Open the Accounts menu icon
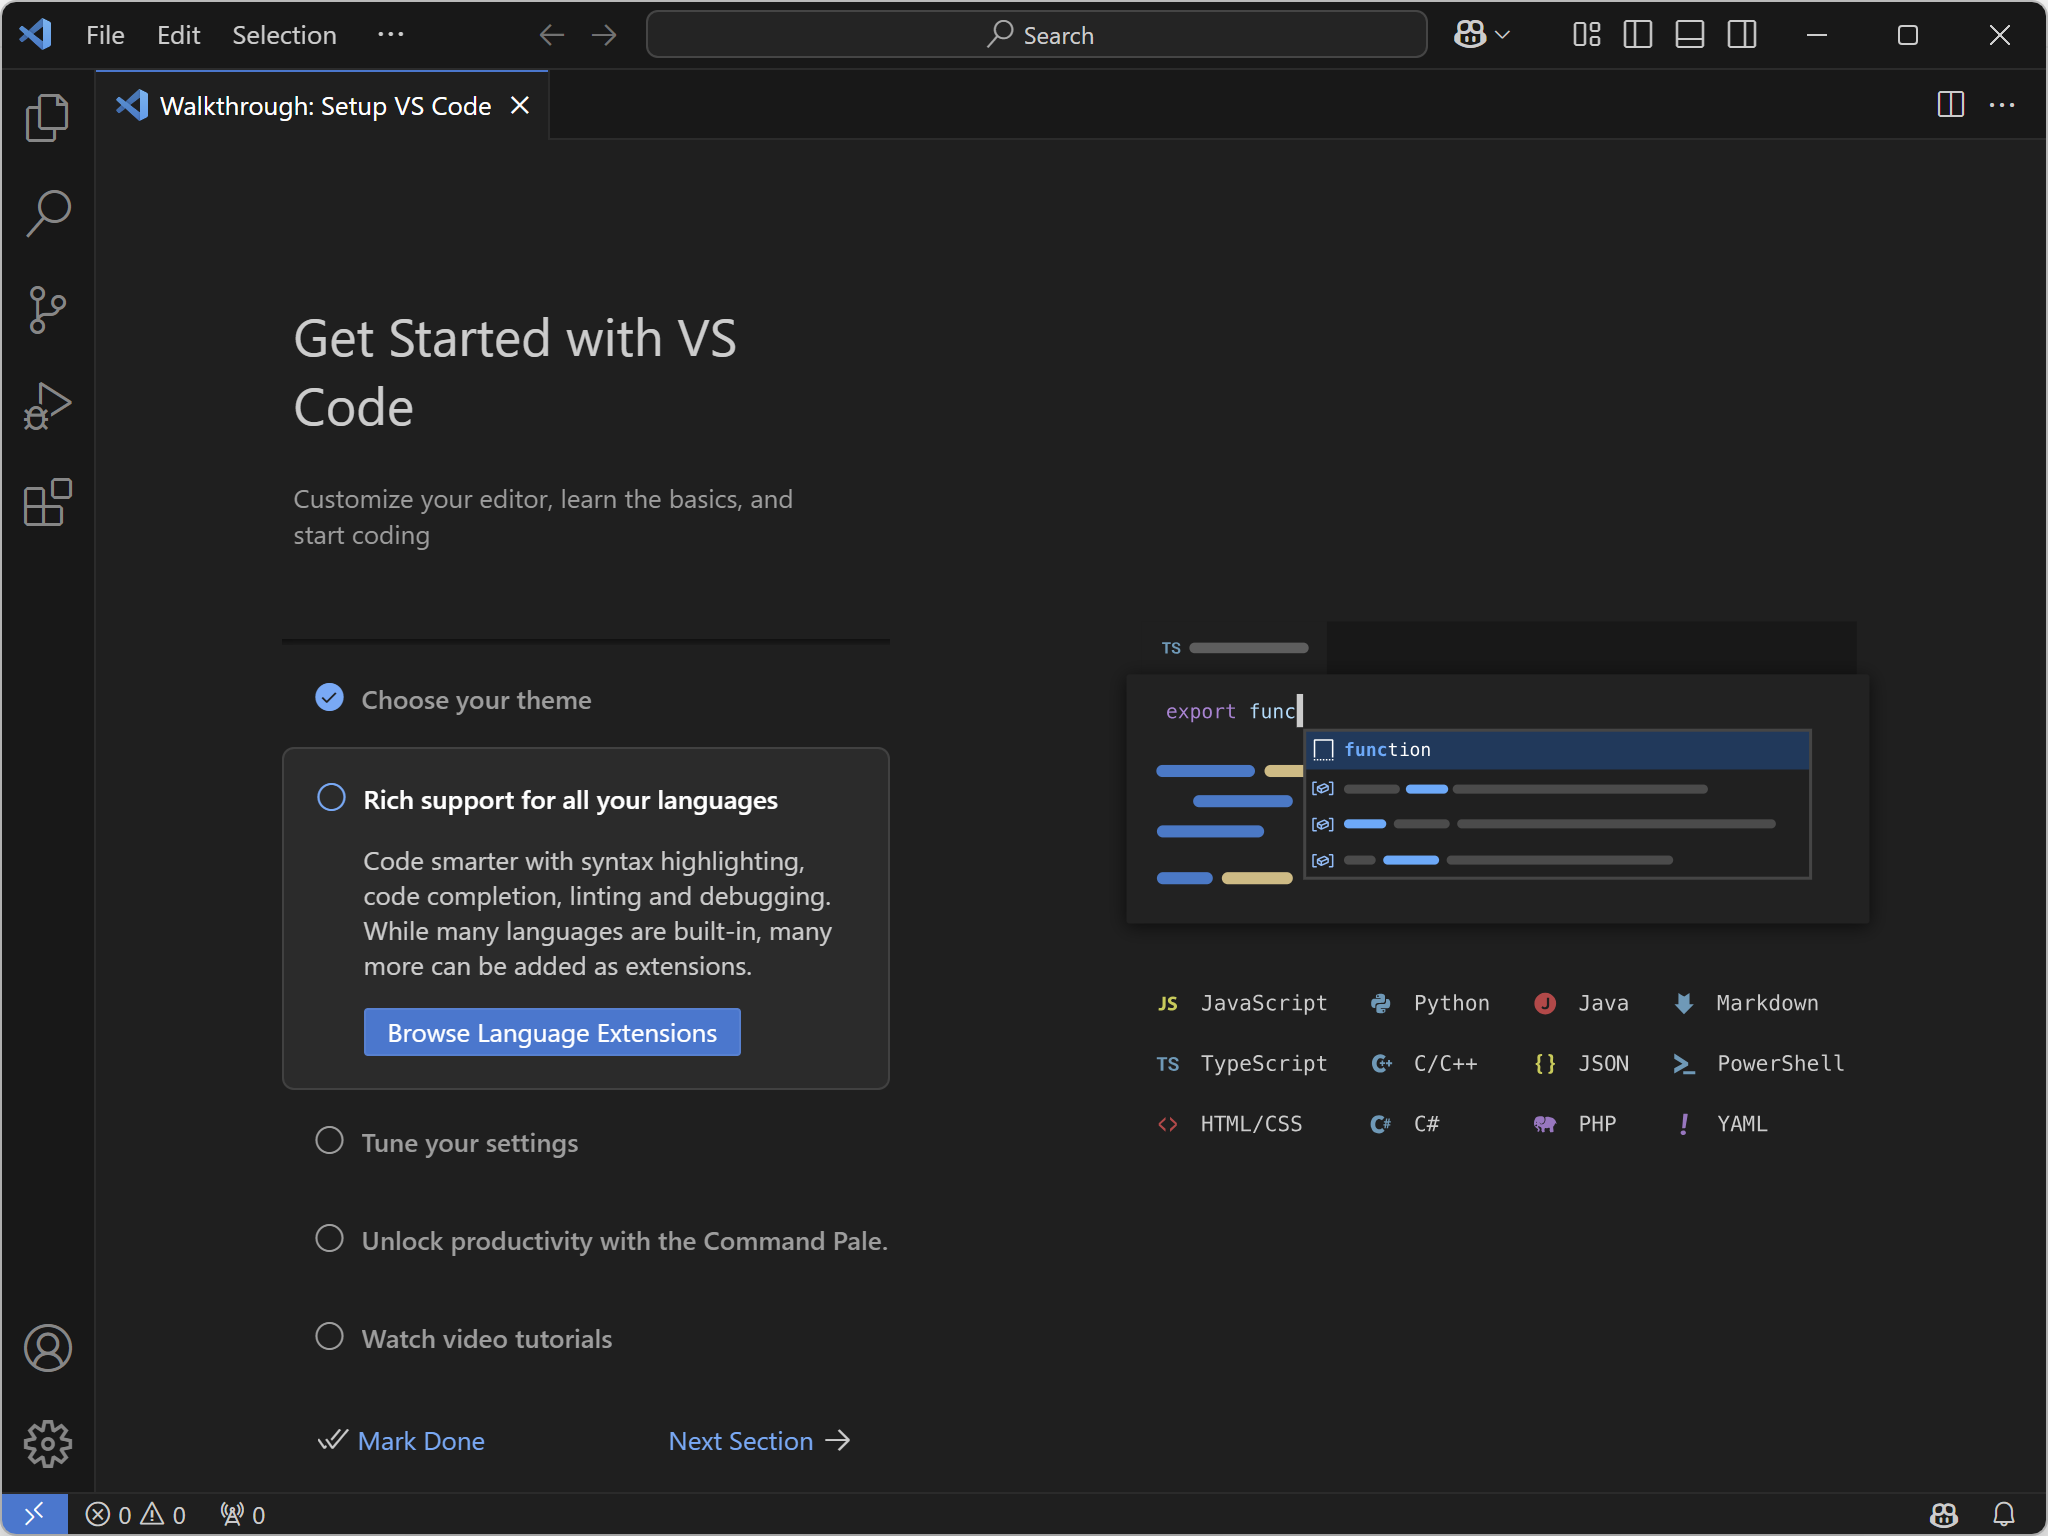Viewport: 2048px width, 1536px height. point(47,1348)
